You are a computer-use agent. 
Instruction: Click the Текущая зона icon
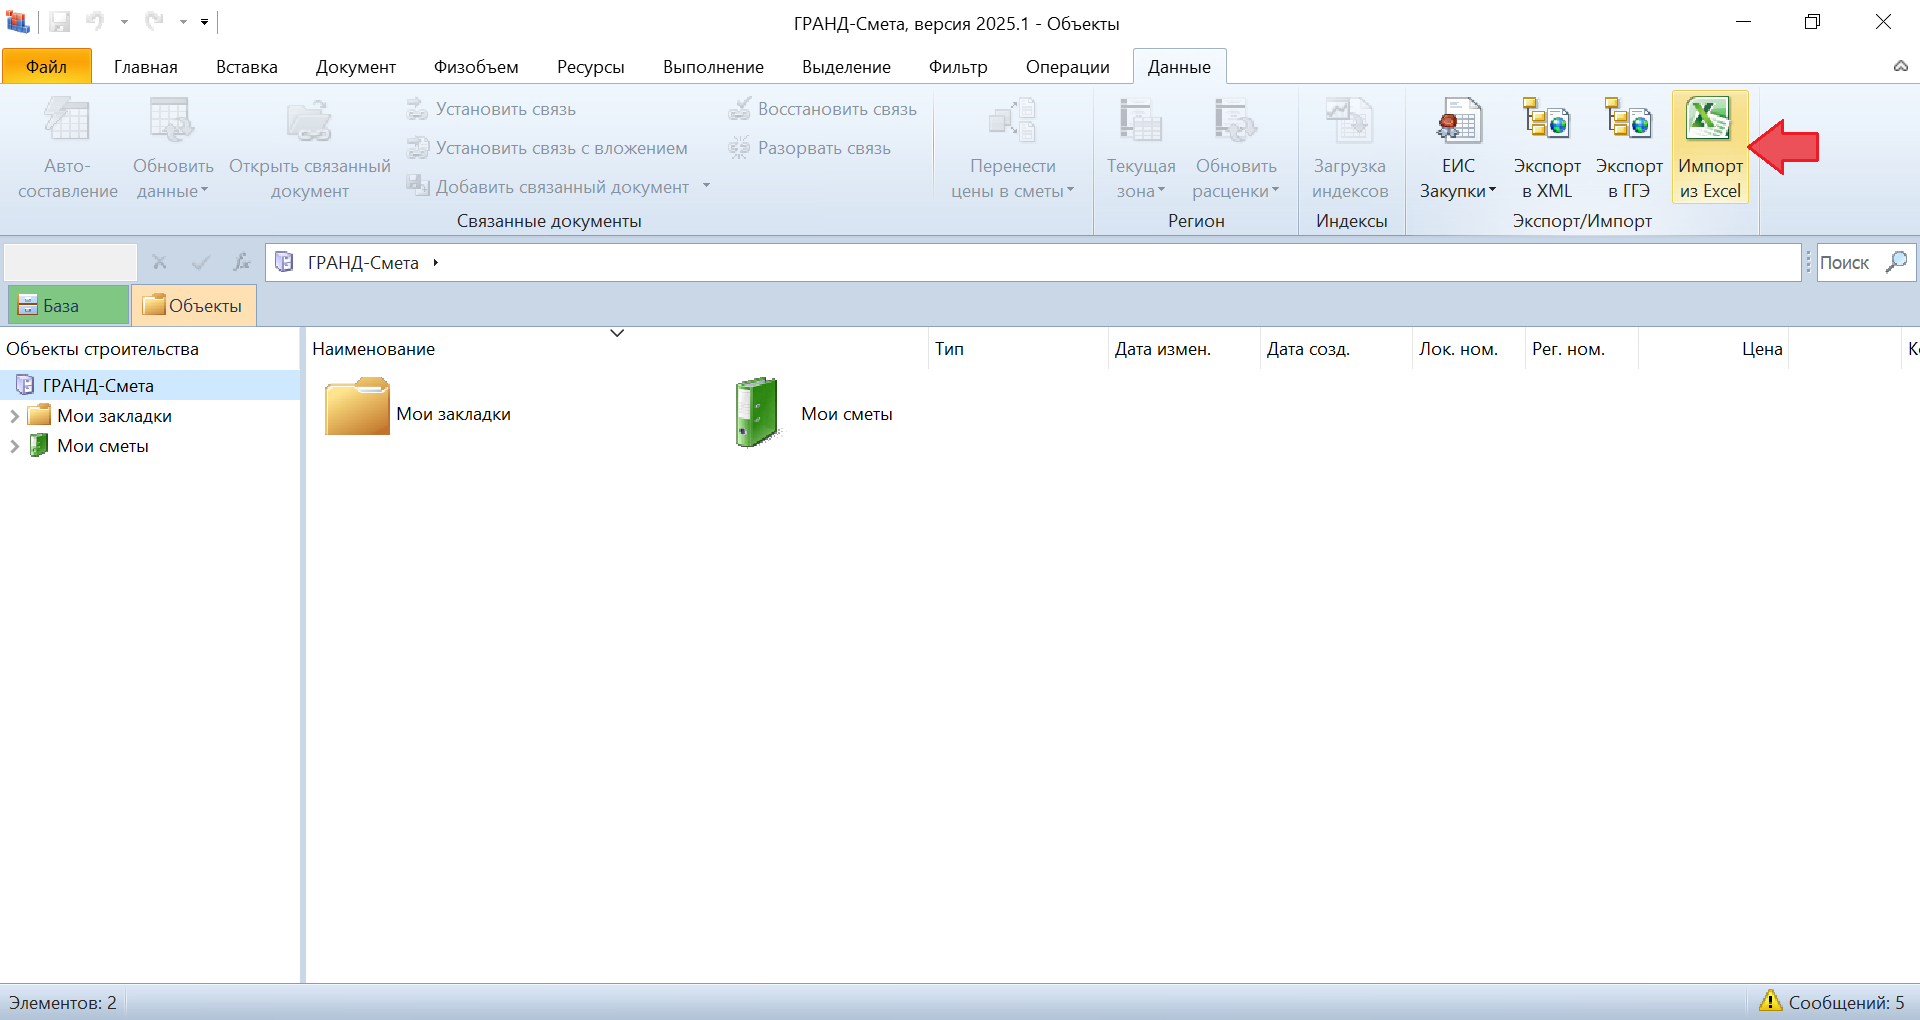pos(1140,121)
